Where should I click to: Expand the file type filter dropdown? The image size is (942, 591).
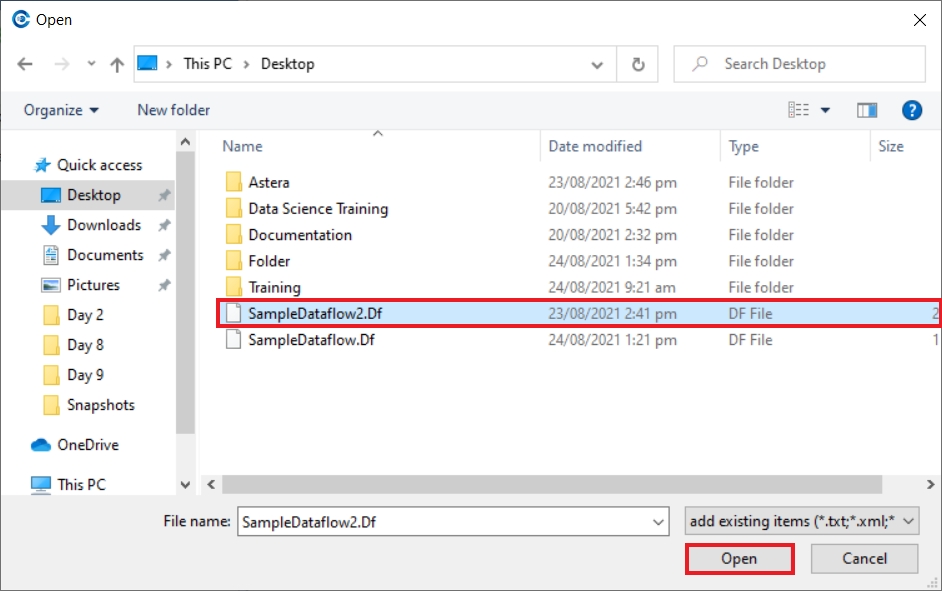coord(909,521)
